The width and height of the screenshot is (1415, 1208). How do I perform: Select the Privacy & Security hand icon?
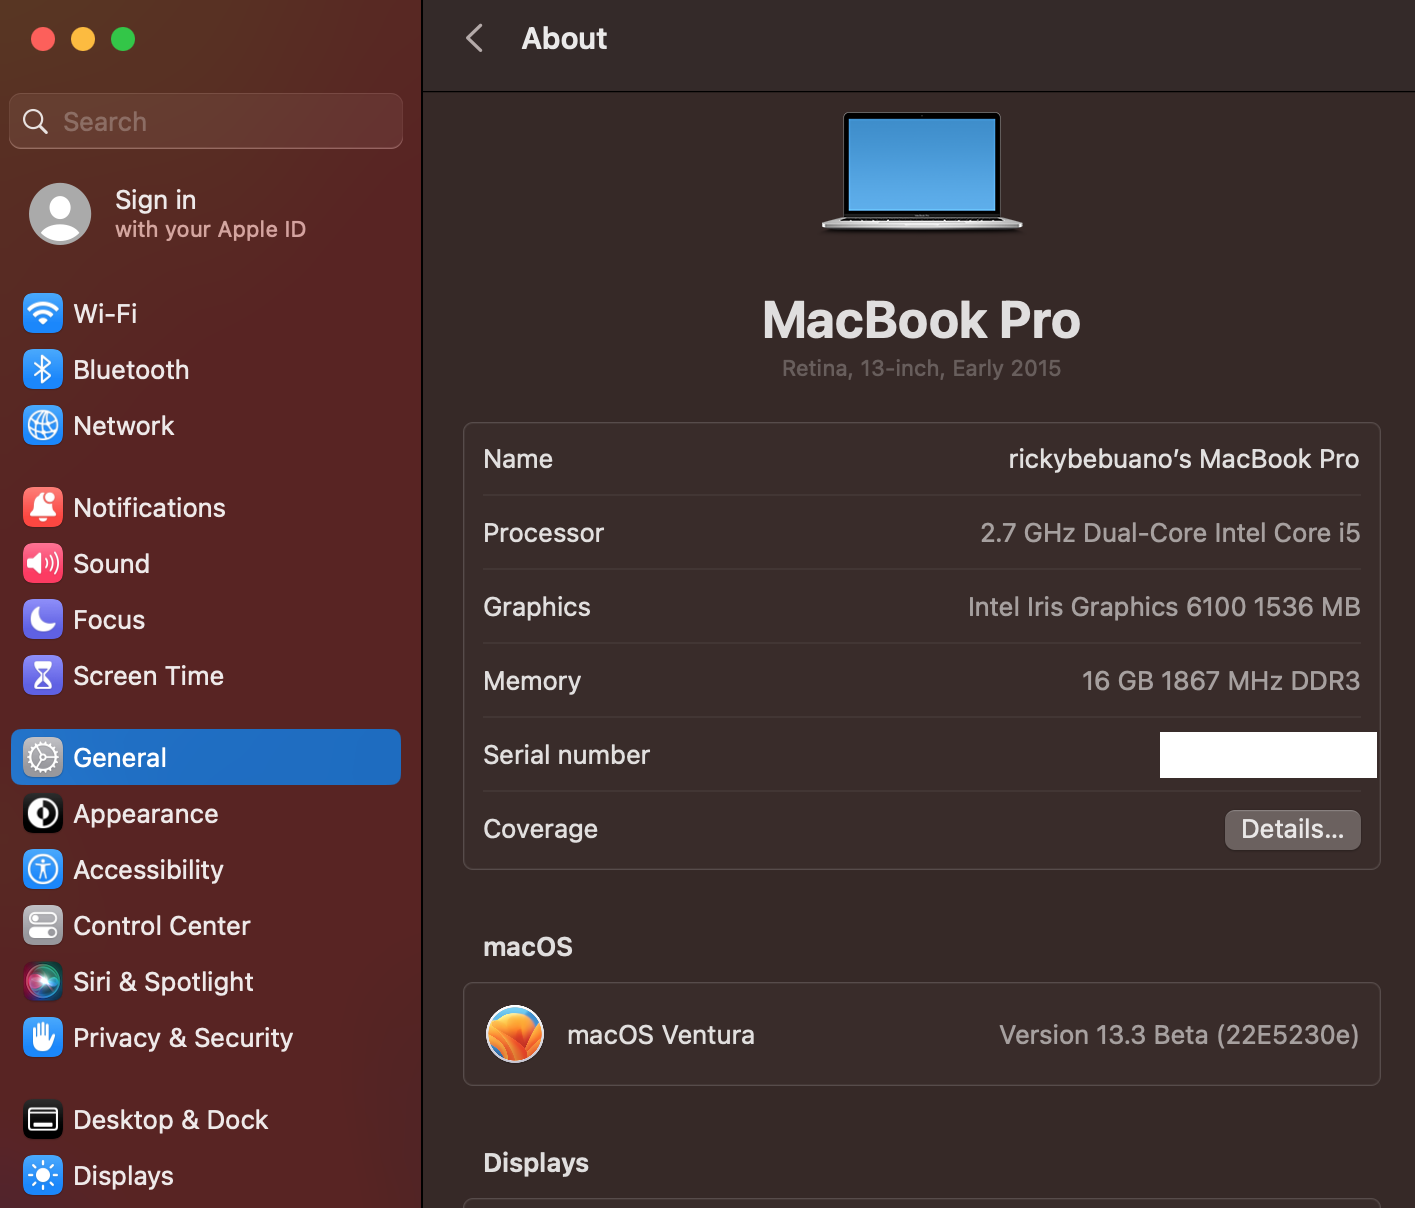click(x=42, y=1037)
